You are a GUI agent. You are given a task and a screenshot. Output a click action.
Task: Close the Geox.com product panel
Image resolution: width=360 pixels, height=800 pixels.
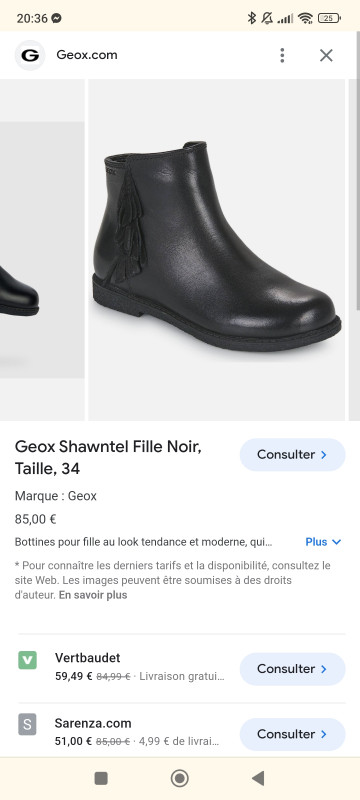(326, 55)
